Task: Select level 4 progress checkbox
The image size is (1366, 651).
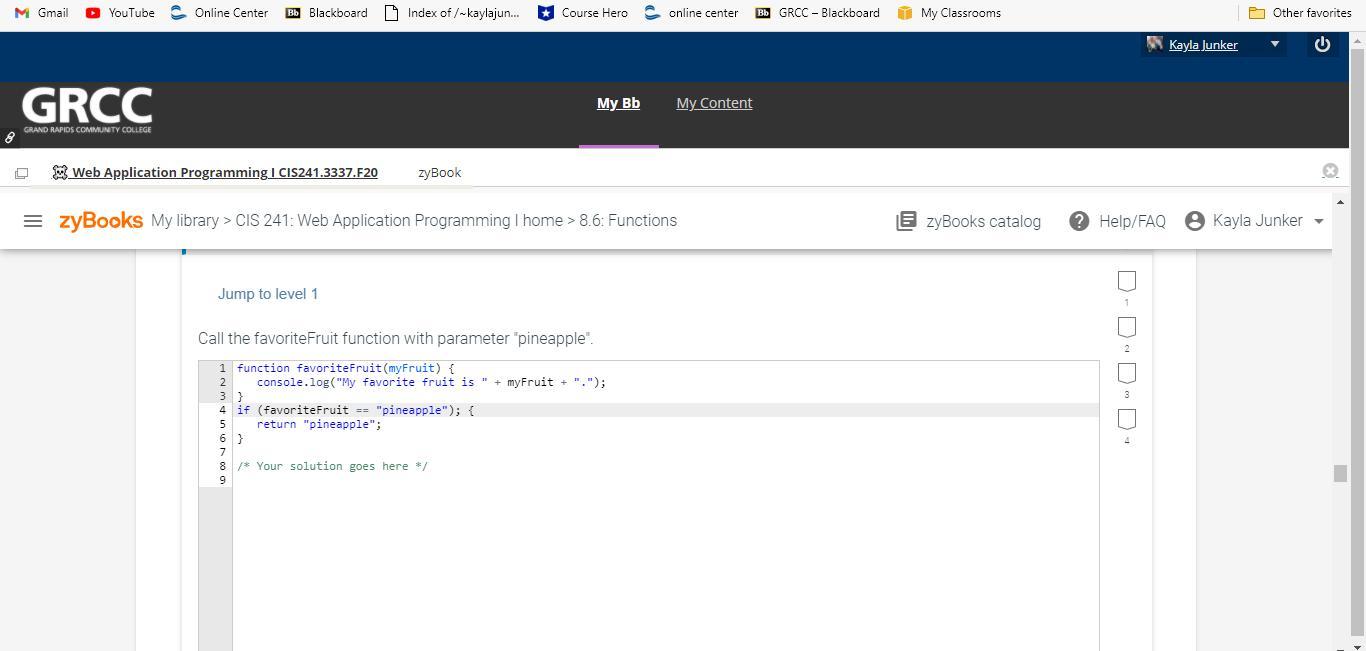Action: pyautogui.click(x=1126, y=419)
